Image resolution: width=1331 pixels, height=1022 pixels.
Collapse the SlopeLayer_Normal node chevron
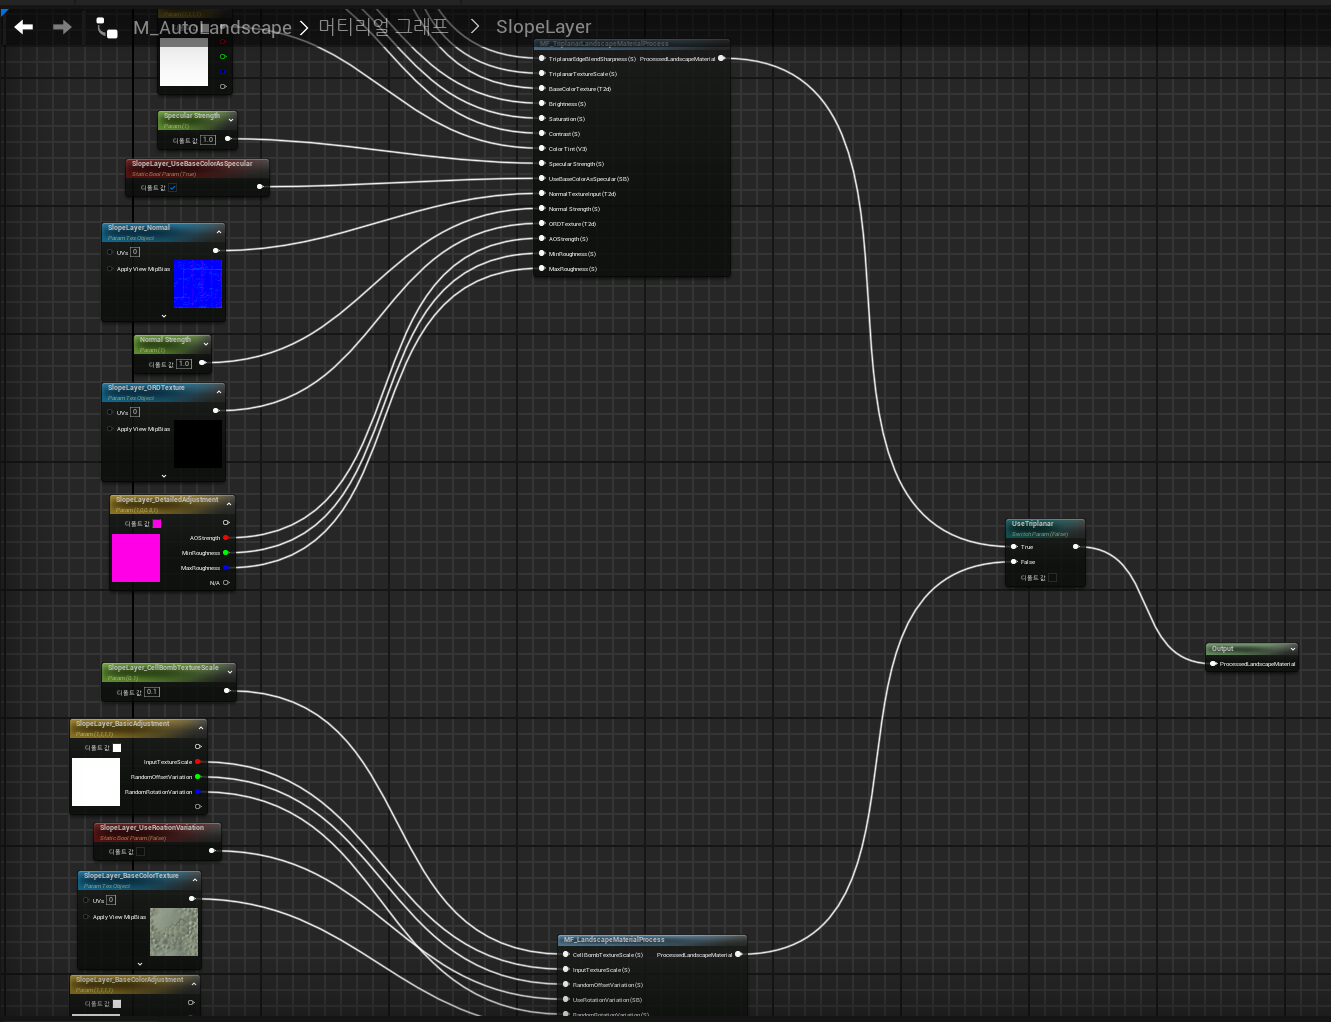(x=219, y=232)
